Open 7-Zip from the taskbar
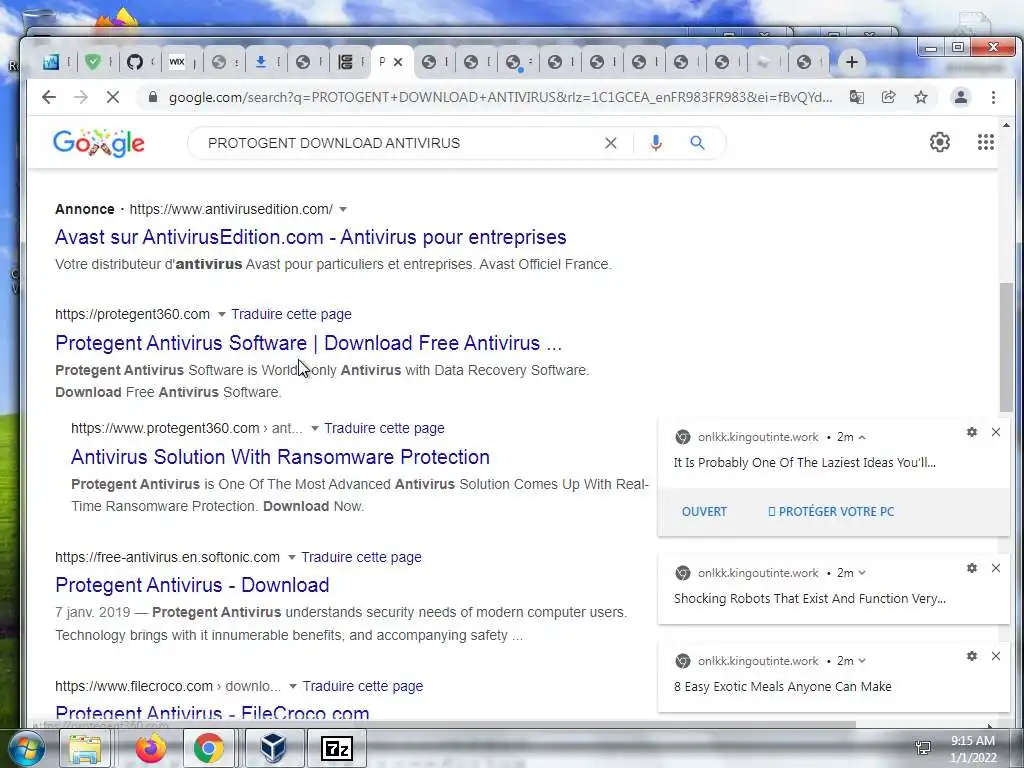Viewport: 1024px width, 768px height. point(337,748)
